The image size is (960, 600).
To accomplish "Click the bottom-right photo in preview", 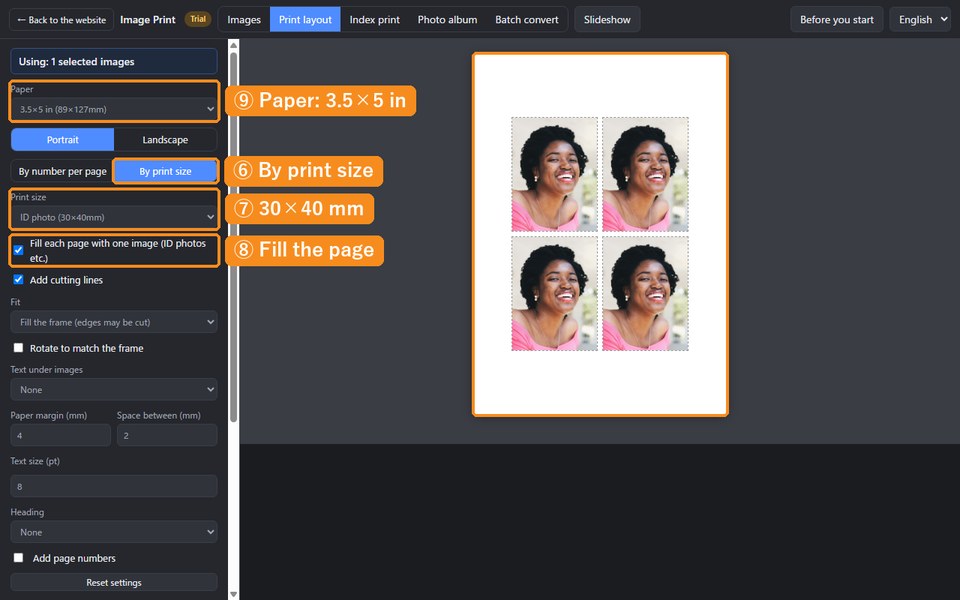I will (645, 294).
